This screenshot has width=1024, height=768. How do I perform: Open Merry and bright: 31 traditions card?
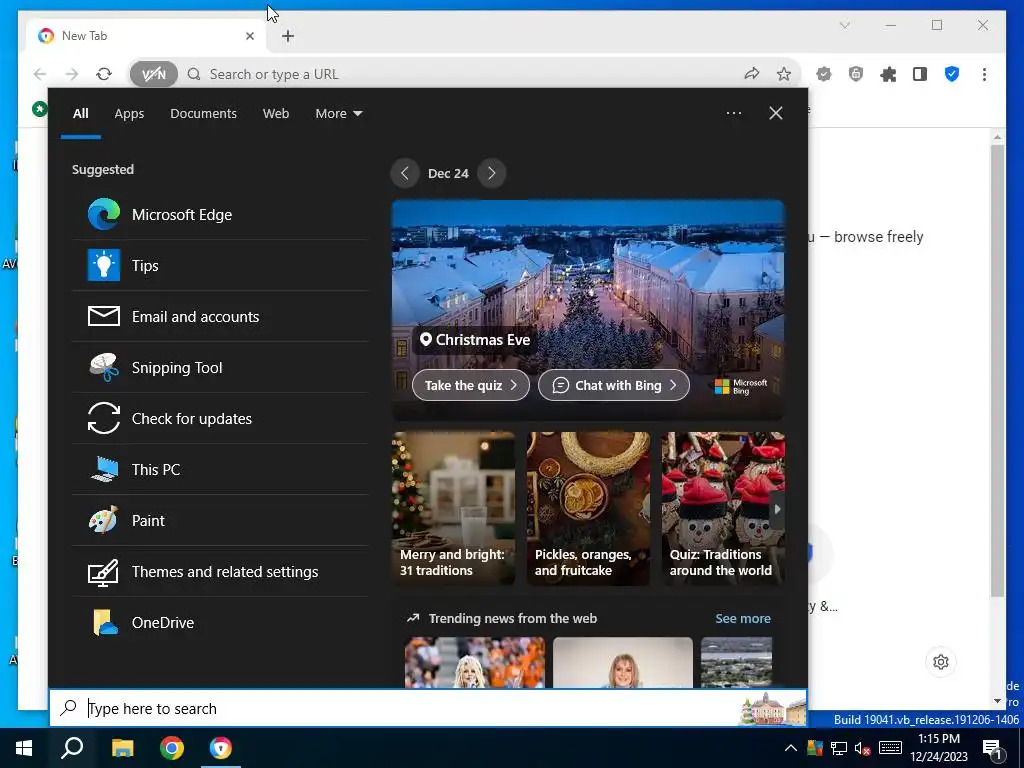click(x=453, y=508)
